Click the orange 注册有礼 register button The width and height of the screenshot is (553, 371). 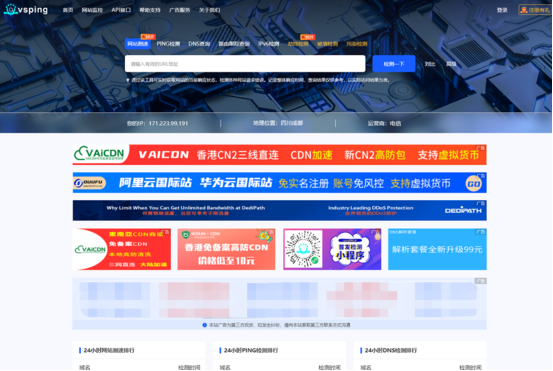click(x=535, y=10)
